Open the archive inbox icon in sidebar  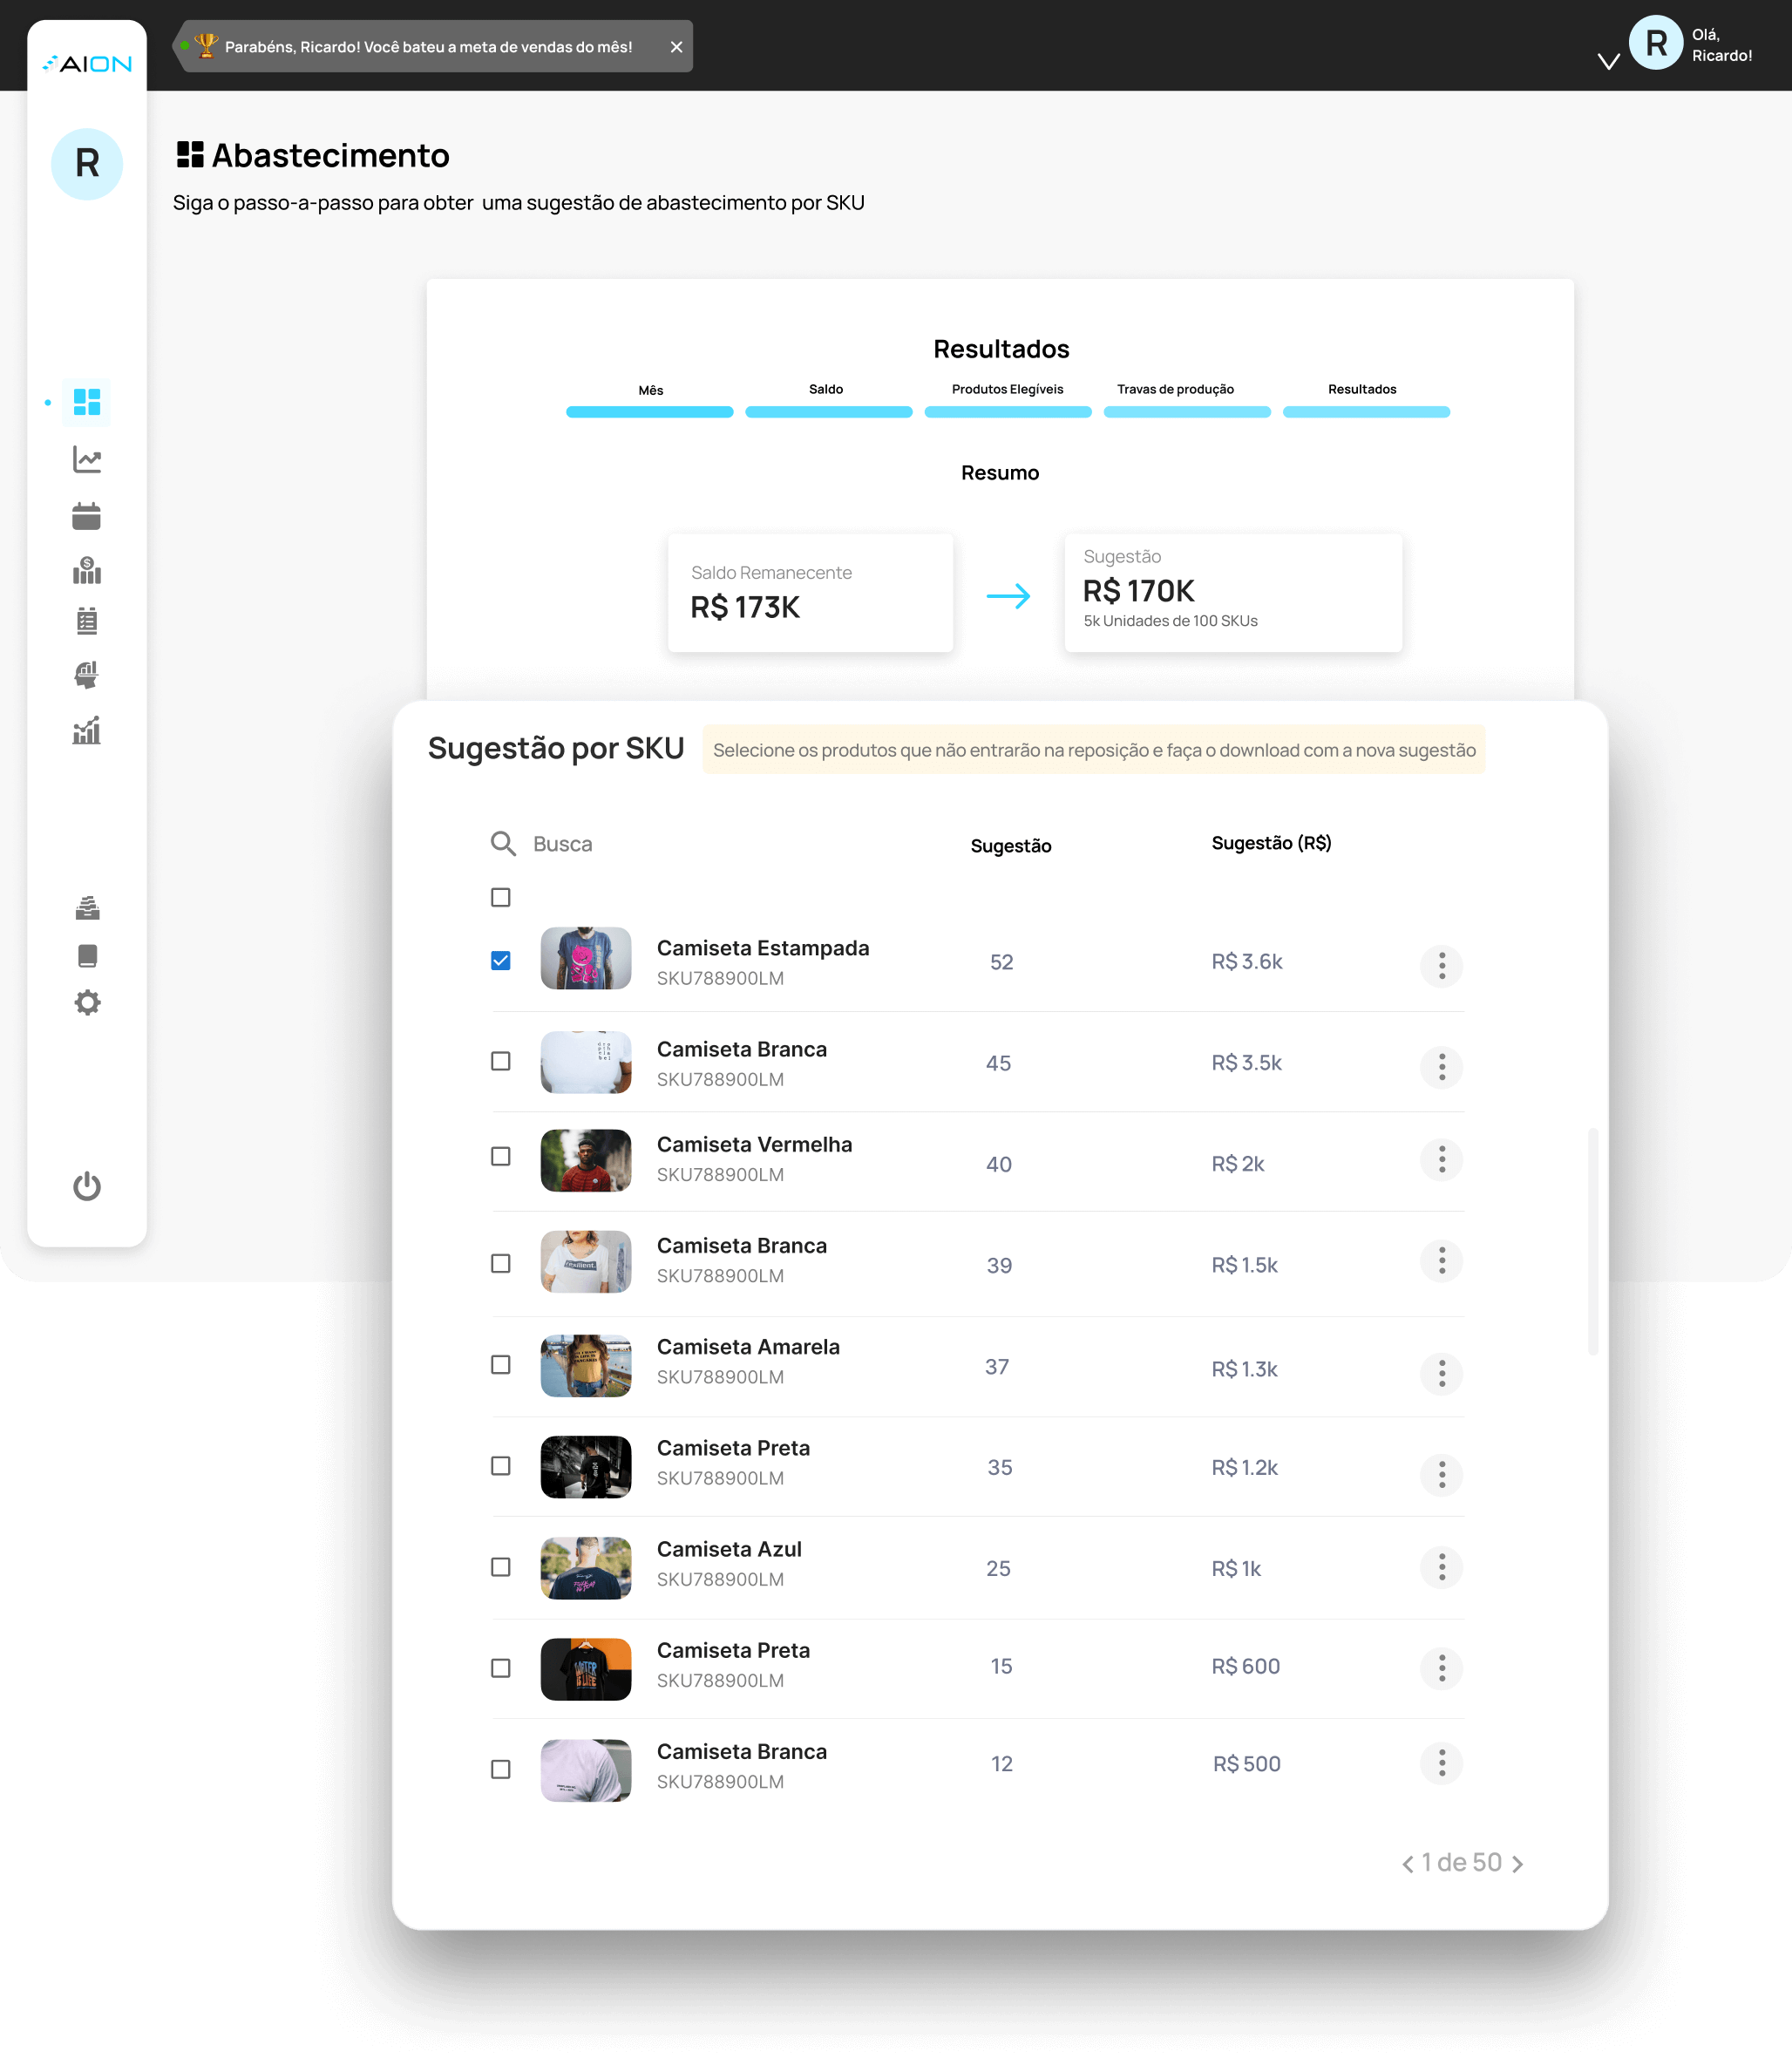[87, 907]
